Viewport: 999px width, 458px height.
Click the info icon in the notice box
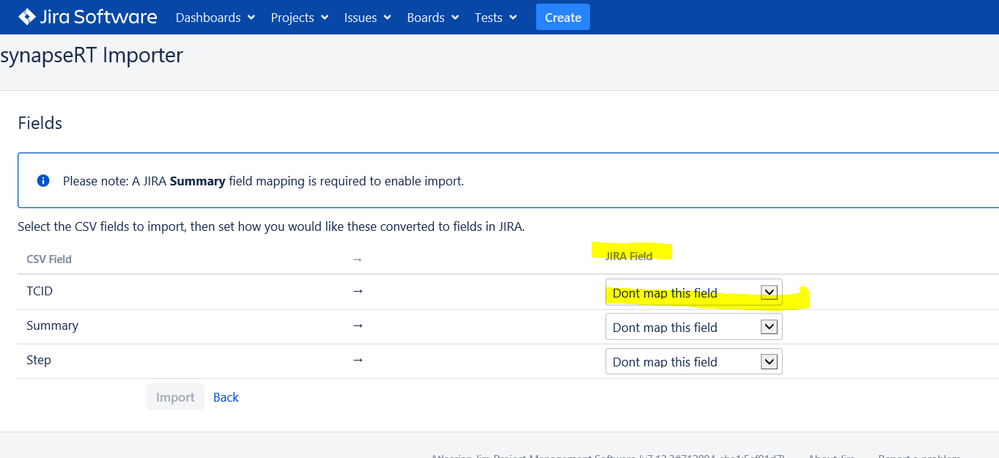43,181
